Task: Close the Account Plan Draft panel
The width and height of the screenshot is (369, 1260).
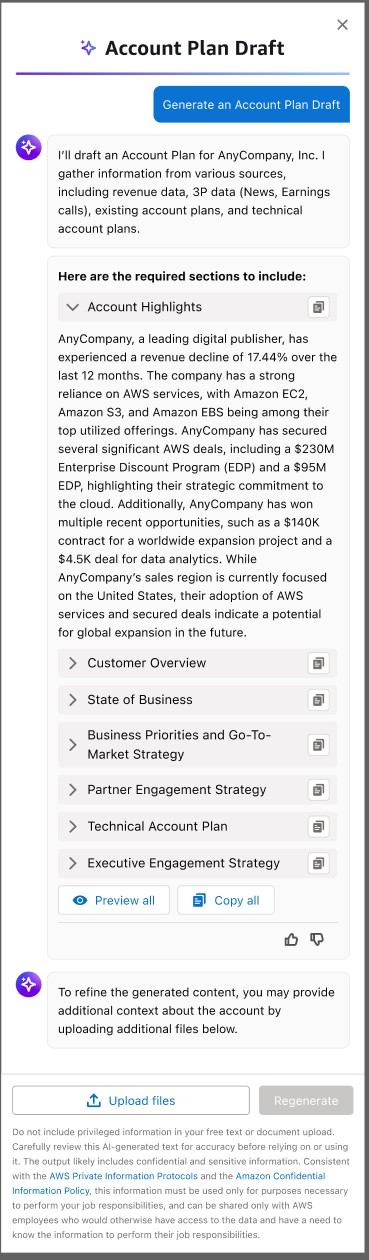Action: point(343,25)
